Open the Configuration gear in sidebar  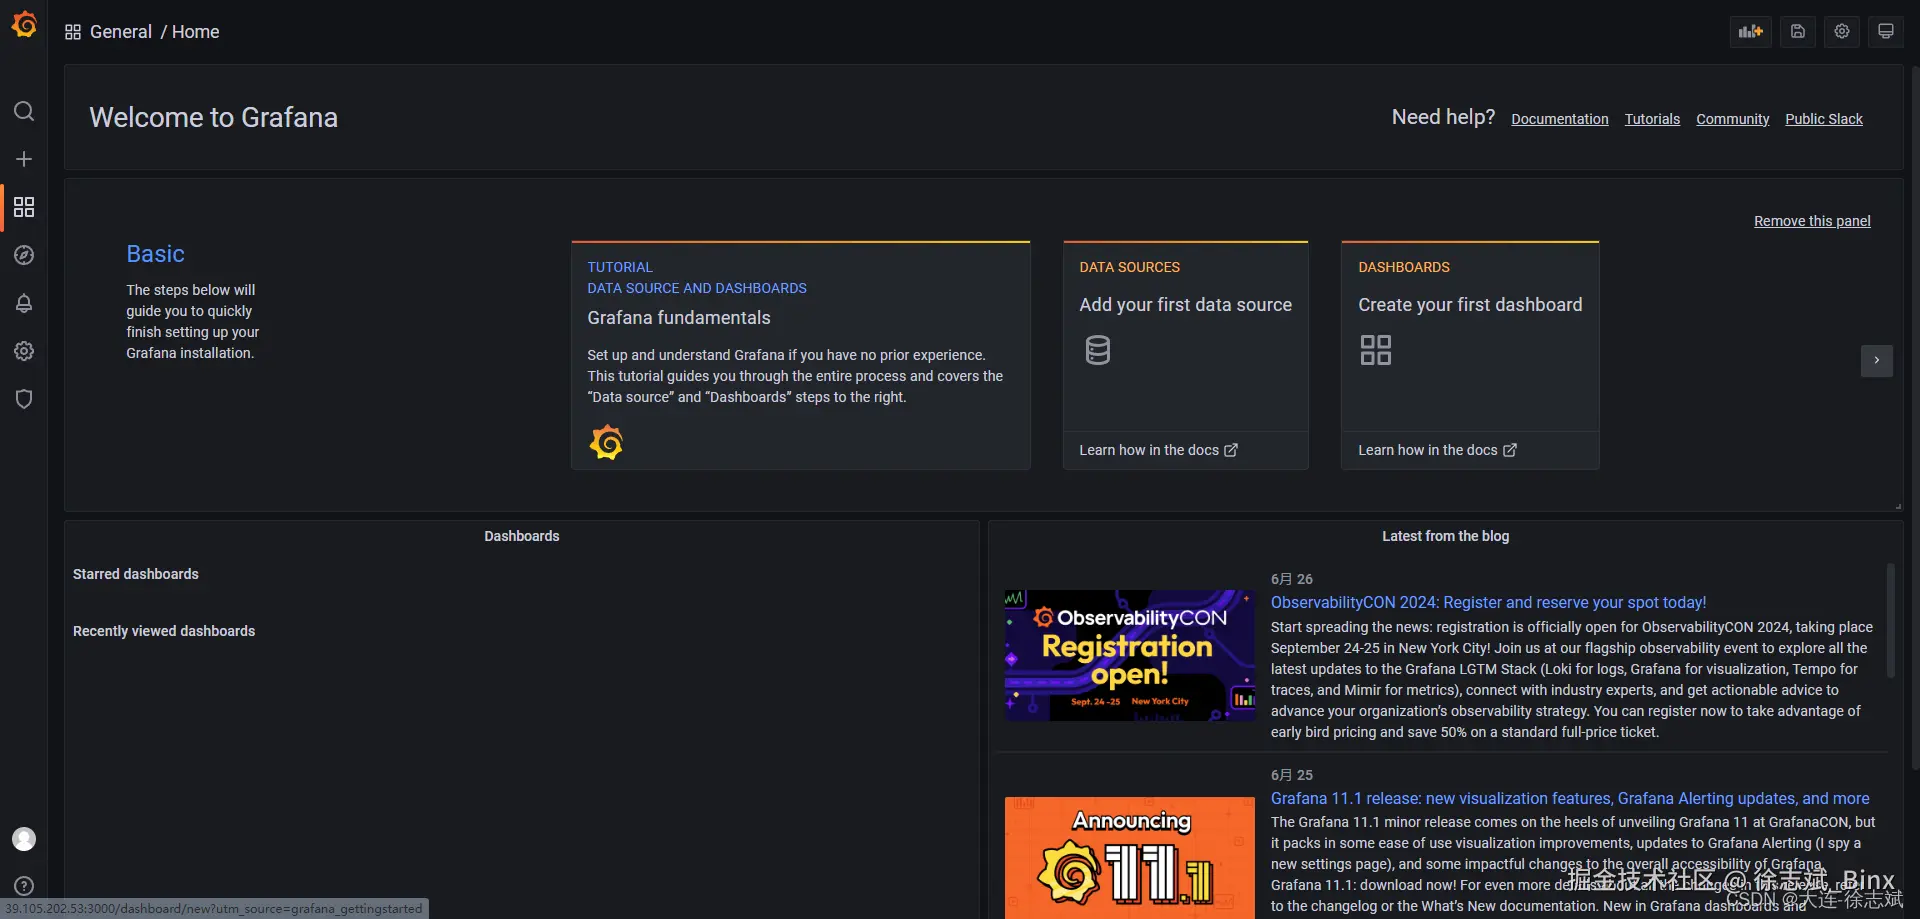(24, 351)
